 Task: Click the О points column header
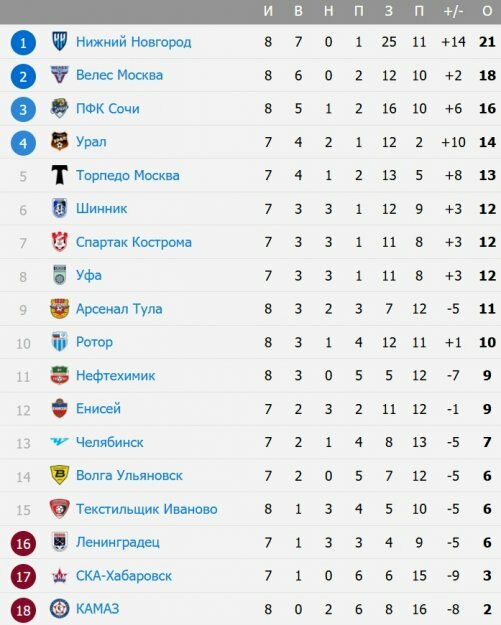pos(487,11)
